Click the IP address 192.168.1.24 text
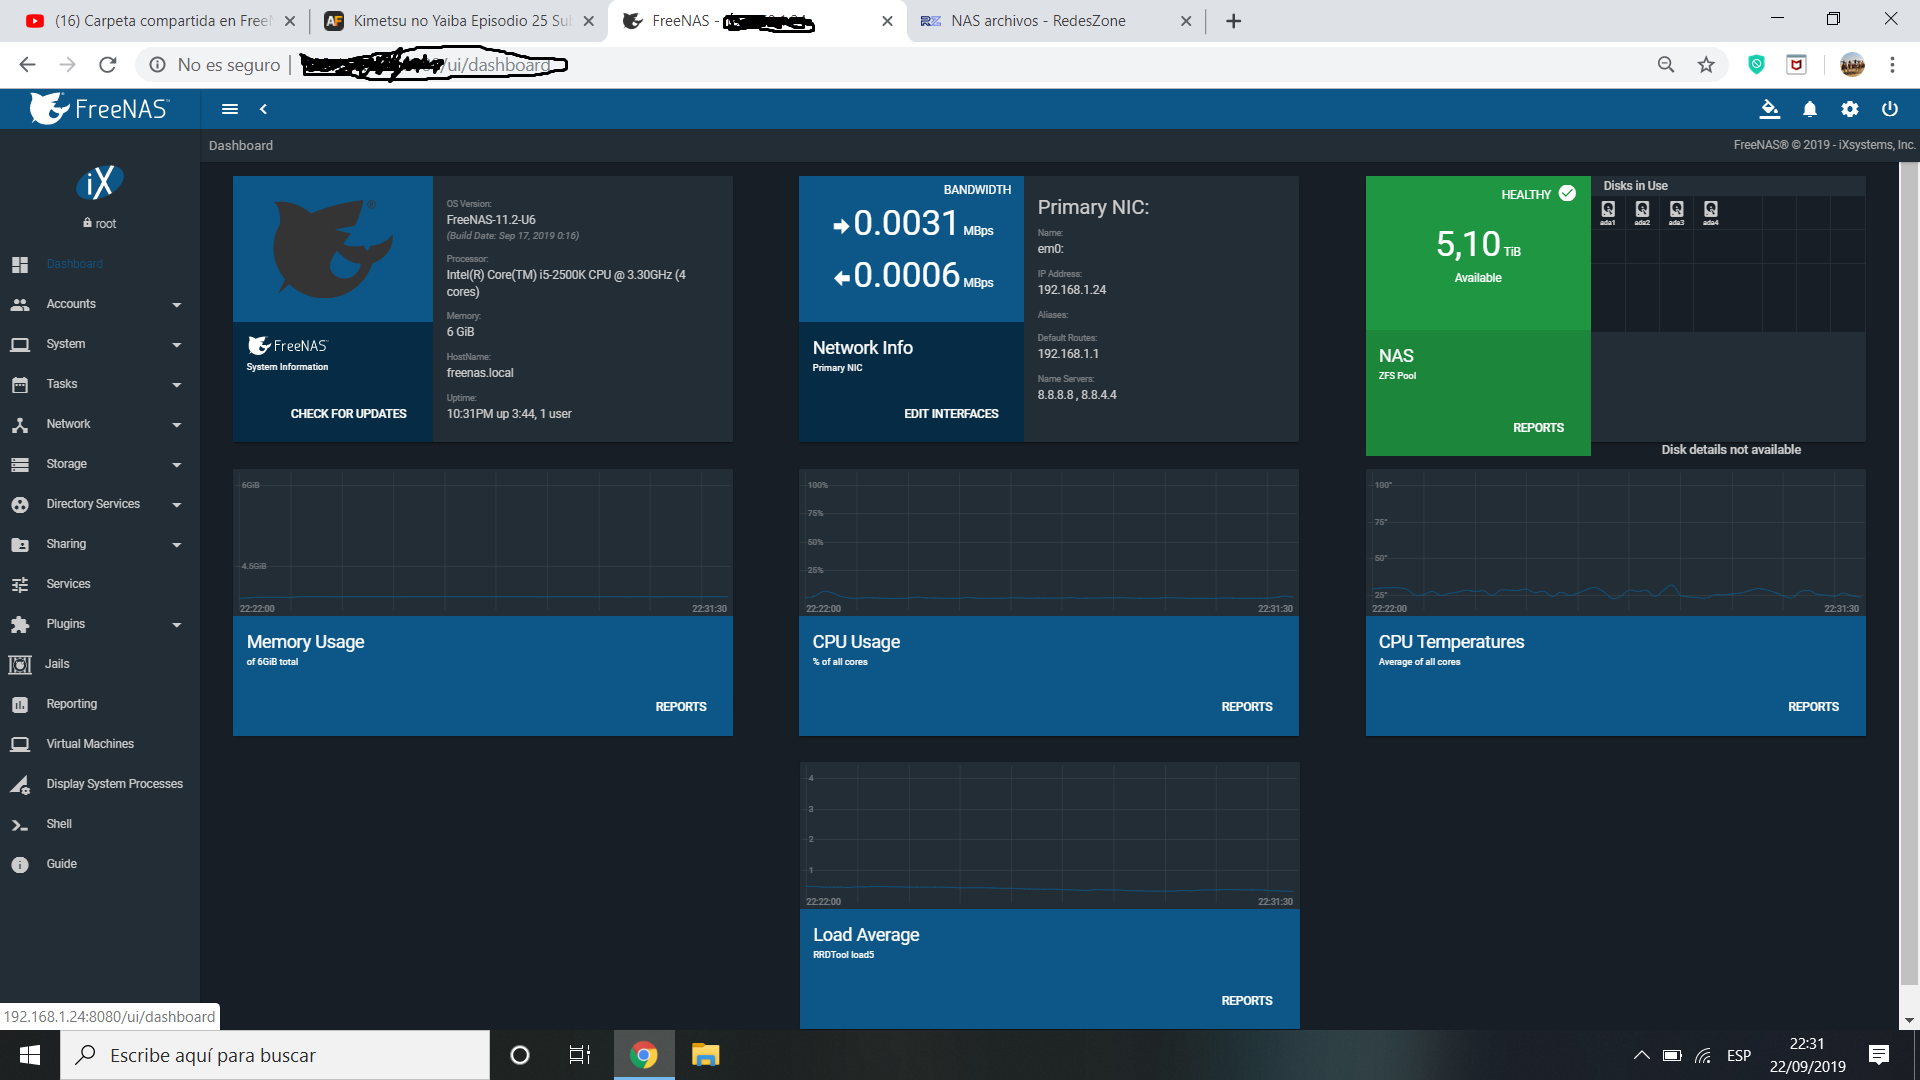1920x1080 pixels. [1072, 290]
